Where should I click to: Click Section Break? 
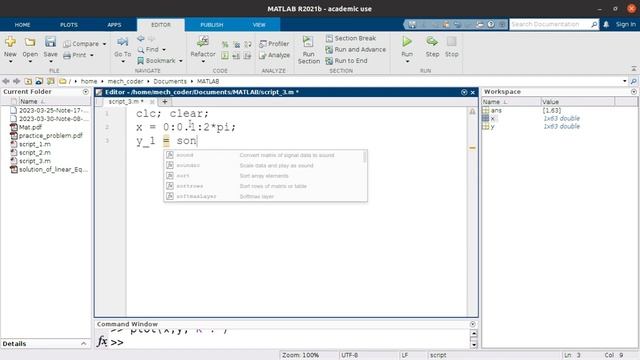[351, 38]
